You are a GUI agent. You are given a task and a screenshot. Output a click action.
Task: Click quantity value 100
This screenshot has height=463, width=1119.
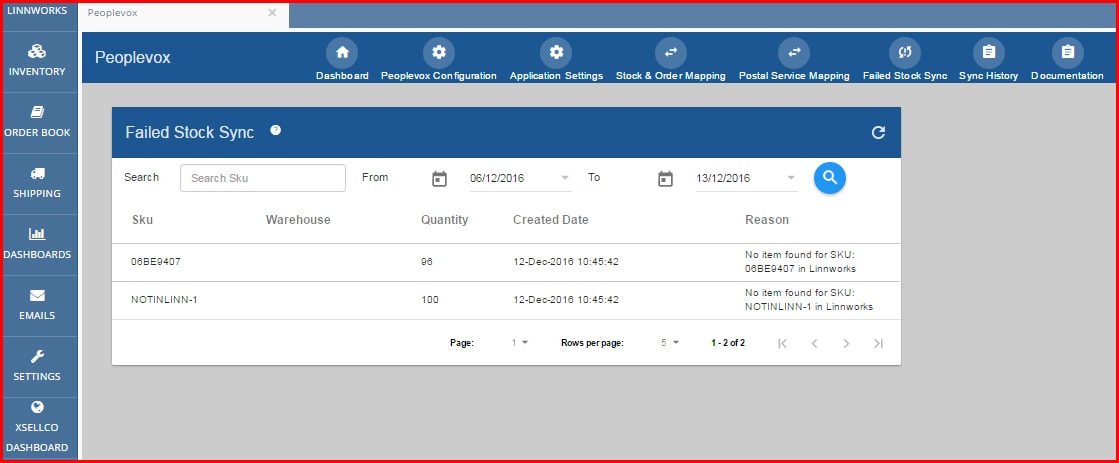click(x=430, y=300)
